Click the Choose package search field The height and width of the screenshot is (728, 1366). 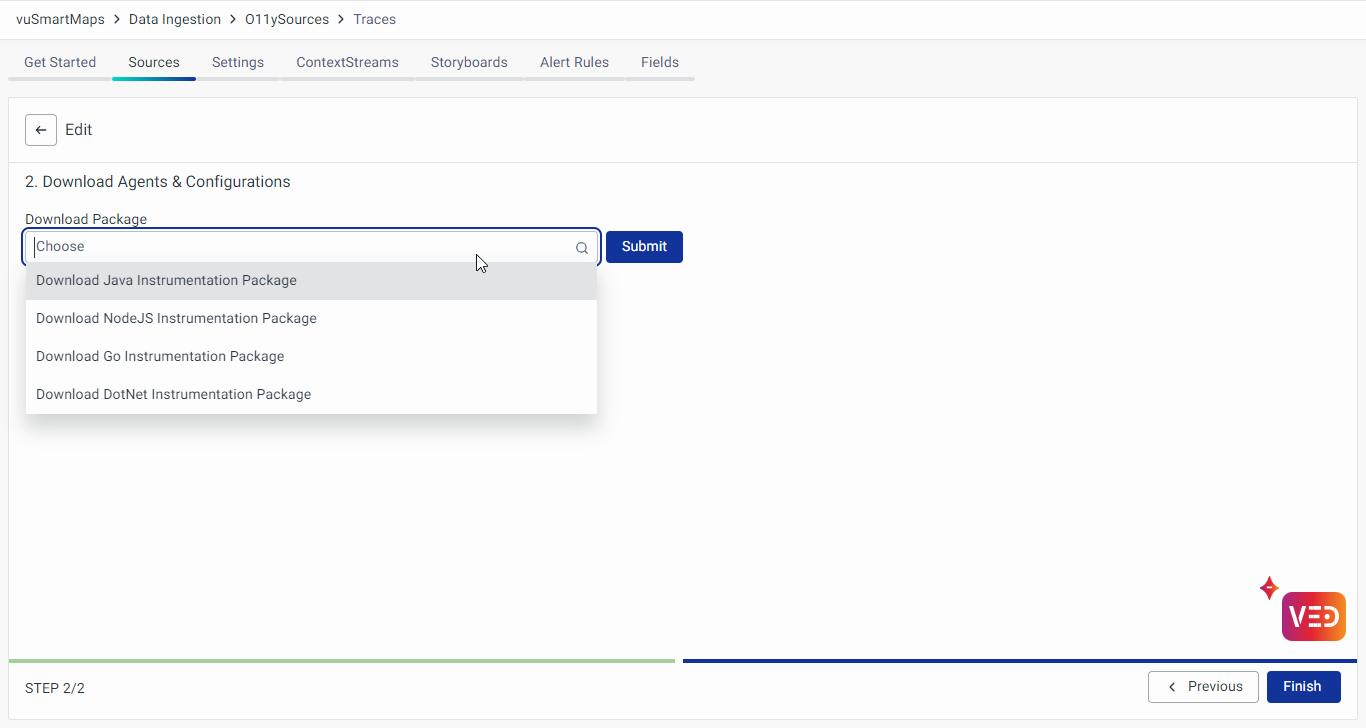coord(300,247)
